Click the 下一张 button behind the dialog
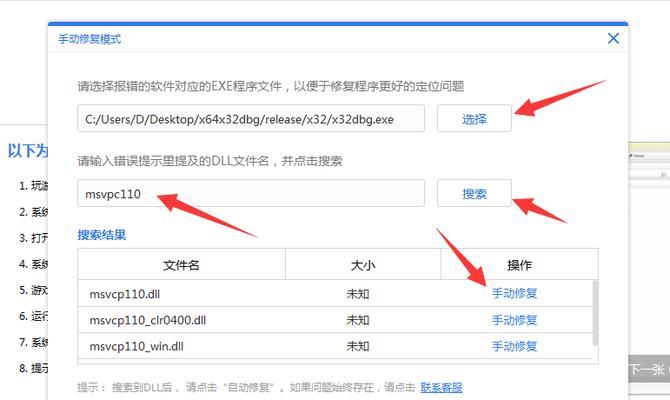 point(649,369)
